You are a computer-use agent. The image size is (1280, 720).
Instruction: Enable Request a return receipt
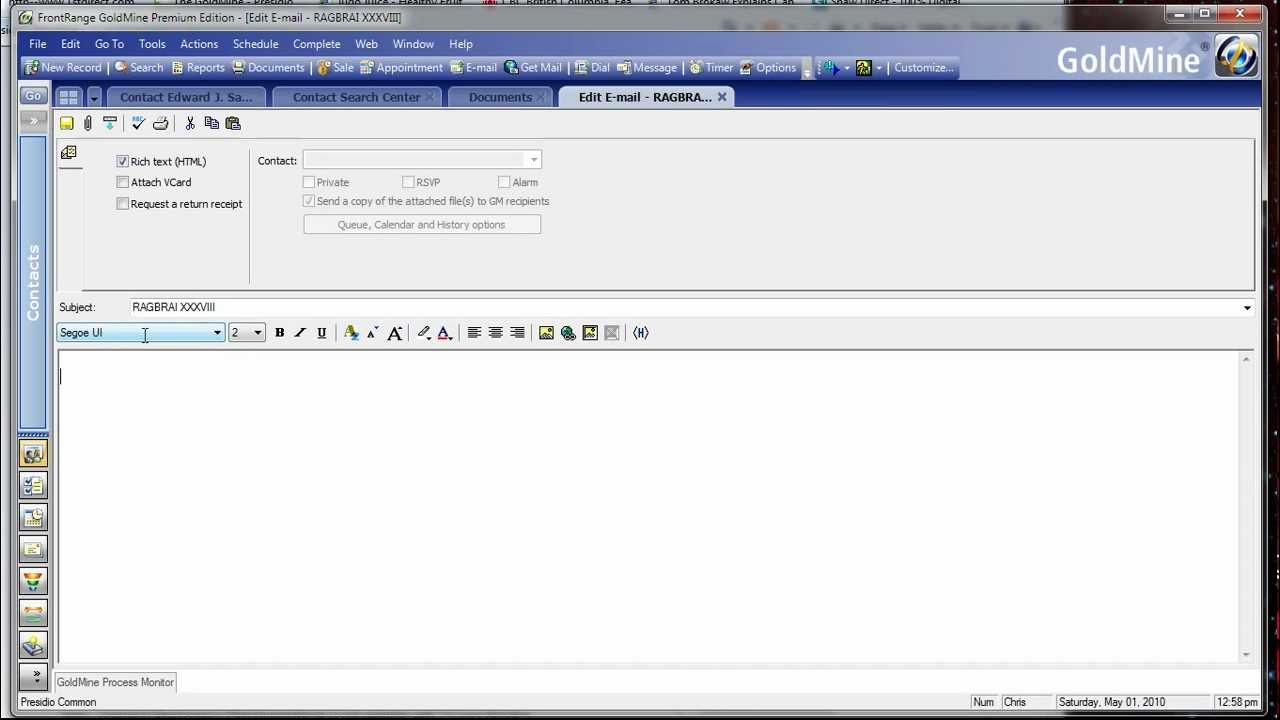click(x=122, y=203)
